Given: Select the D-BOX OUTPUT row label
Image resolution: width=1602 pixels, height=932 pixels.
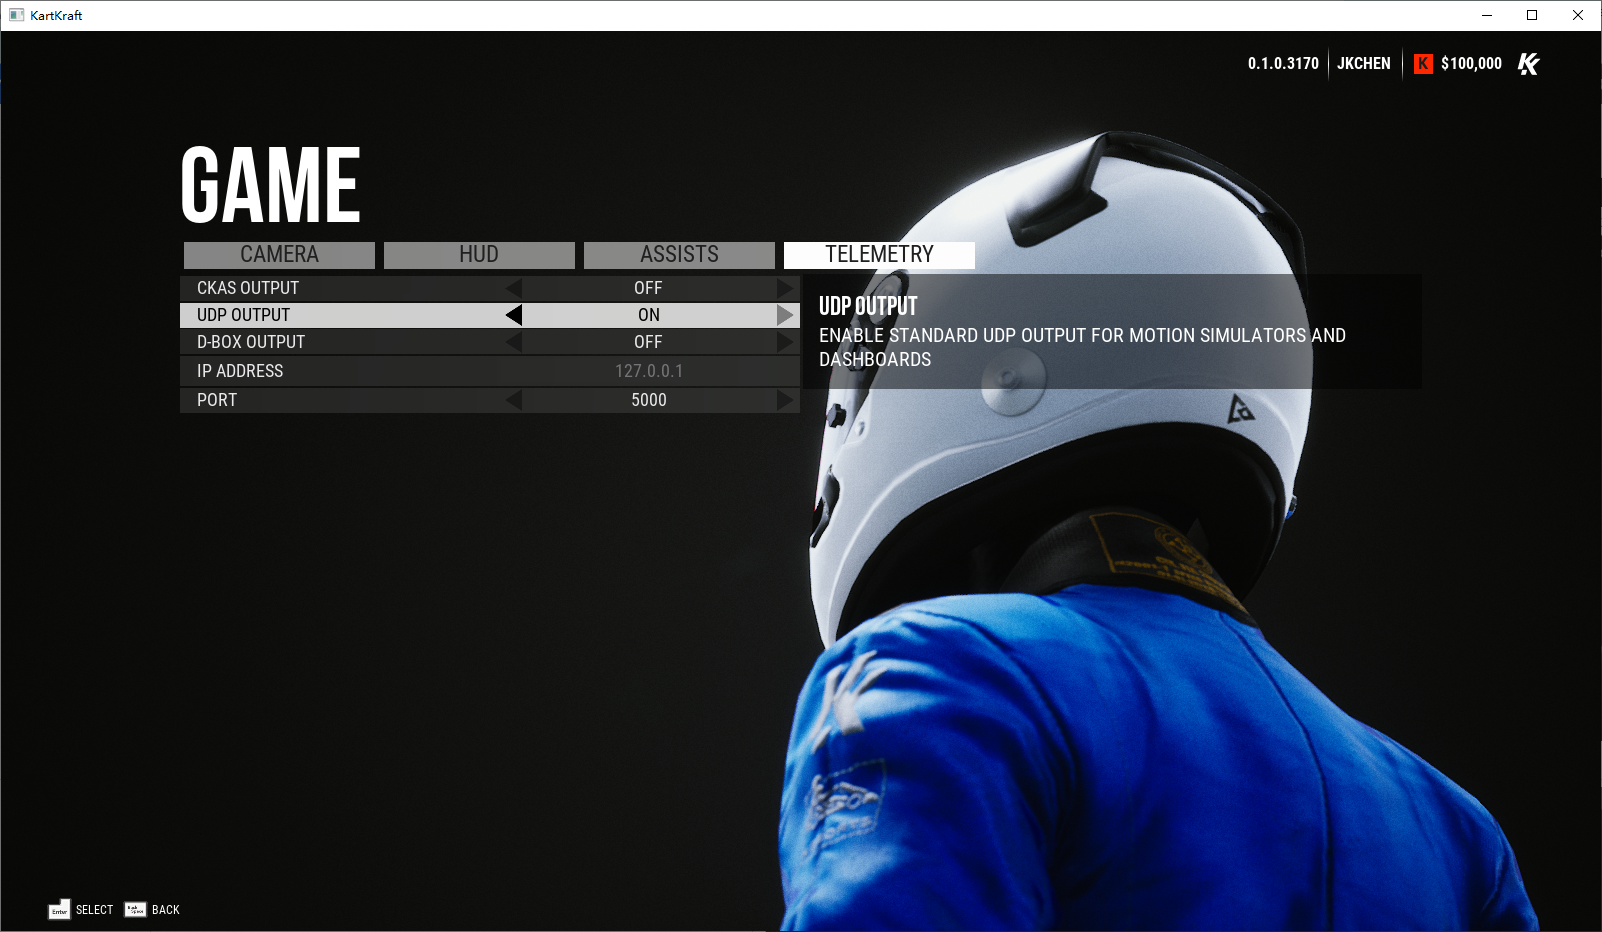Looking at the screenshot, I should coord(251,342).
